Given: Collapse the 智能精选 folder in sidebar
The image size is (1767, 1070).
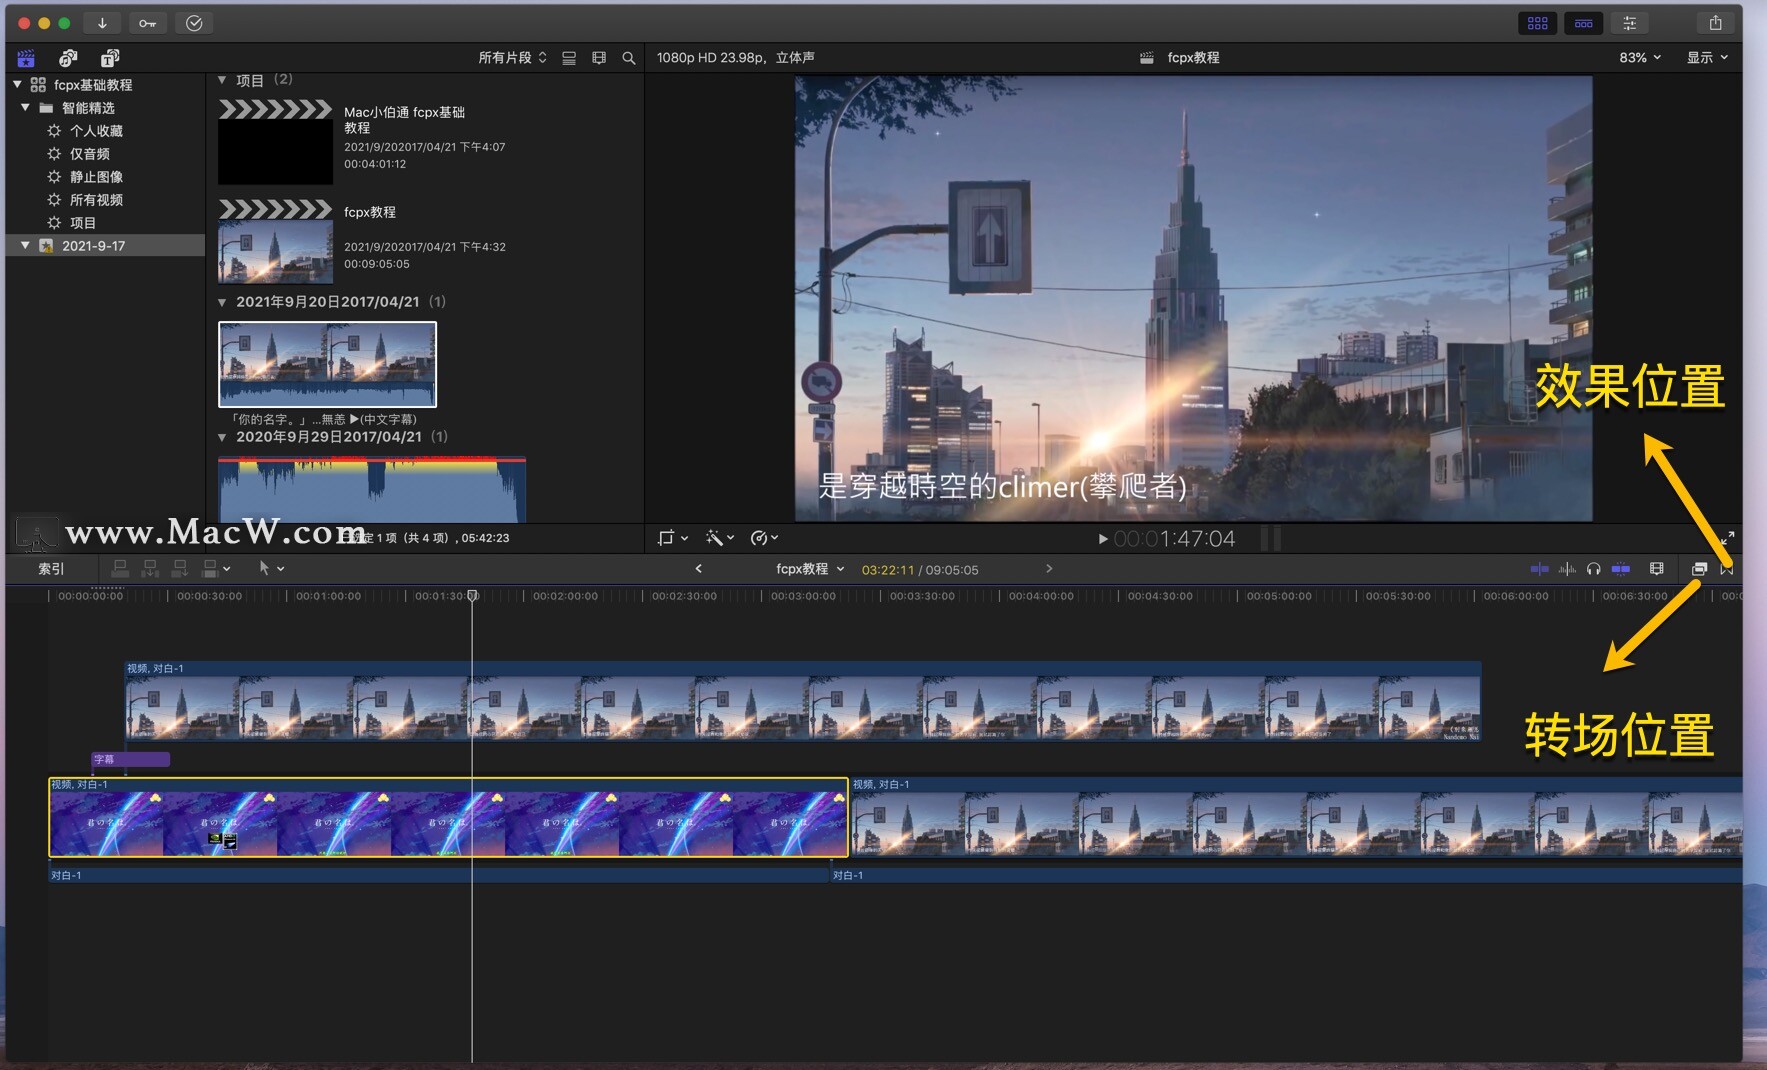Looking at the screenshot, I should pos(25,108).
